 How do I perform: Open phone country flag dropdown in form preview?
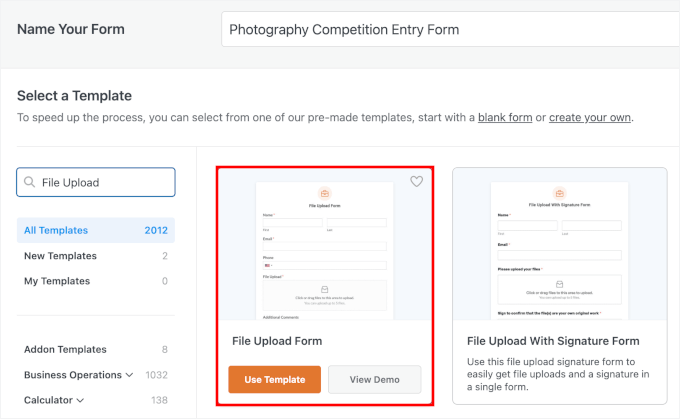[268, 266]
